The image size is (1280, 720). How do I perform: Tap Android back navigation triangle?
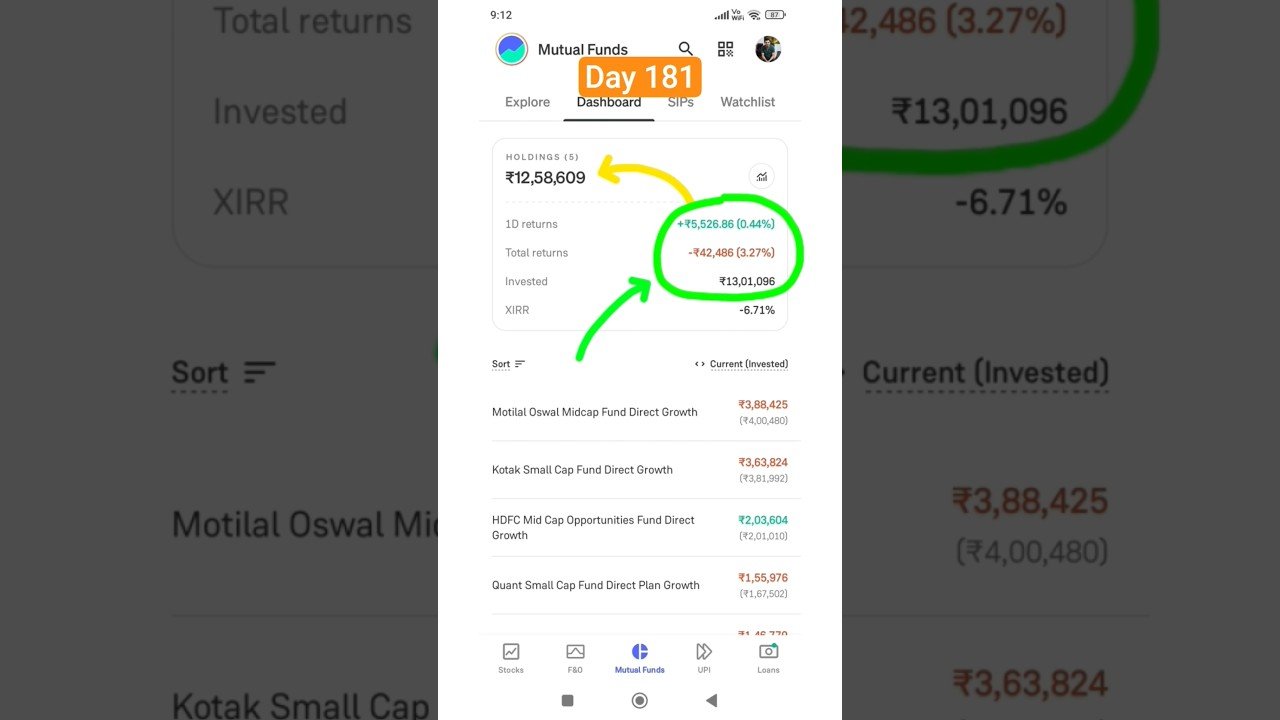click(x=711, y=701)
